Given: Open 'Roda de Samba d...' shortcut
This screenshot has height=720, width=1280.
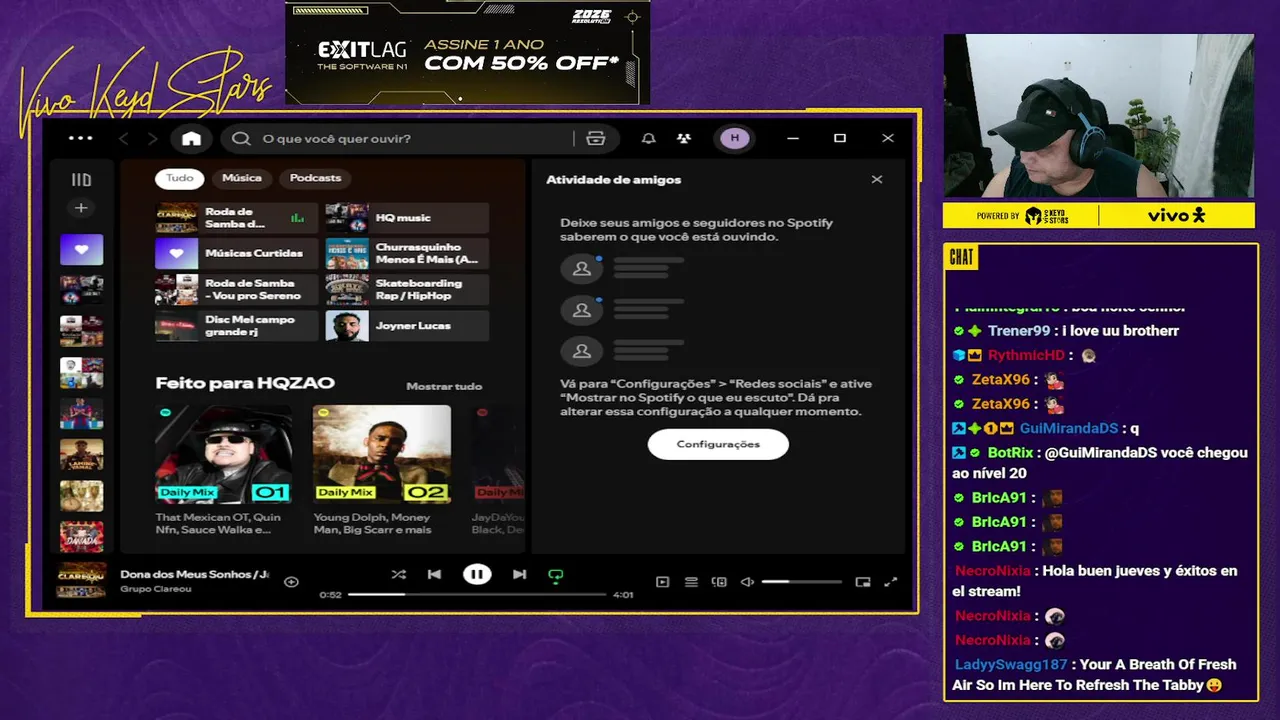Looking at the screenshot, I should tap(236, 218).
